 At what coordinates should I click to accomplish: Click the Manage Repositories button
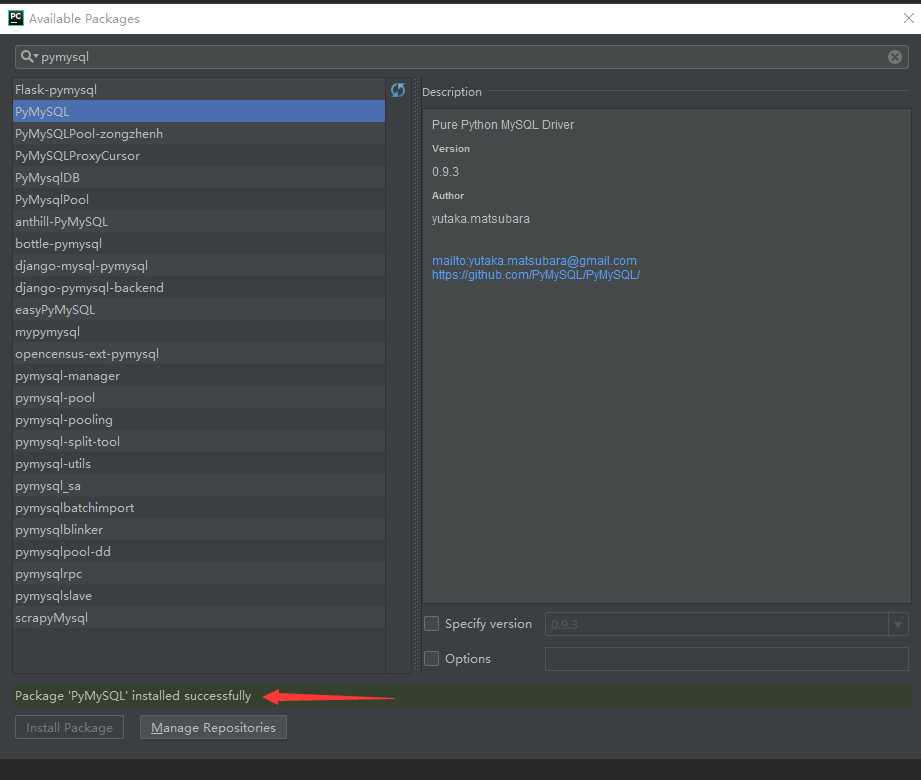(x=213, y=728)
